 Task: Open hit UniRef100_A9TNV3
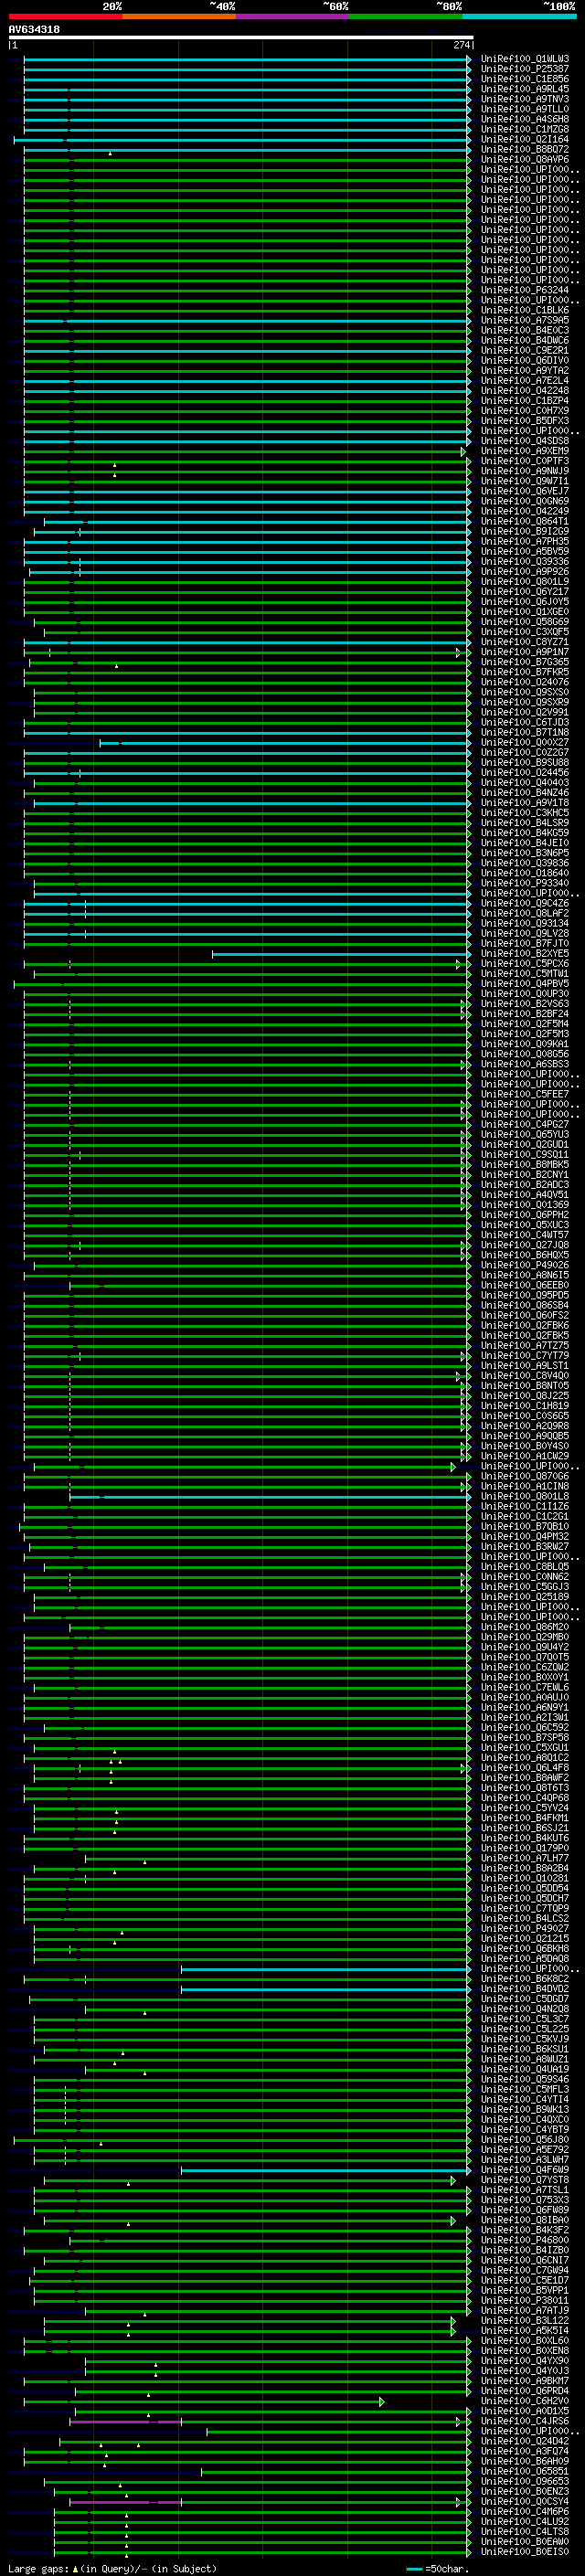coord(524,99)
